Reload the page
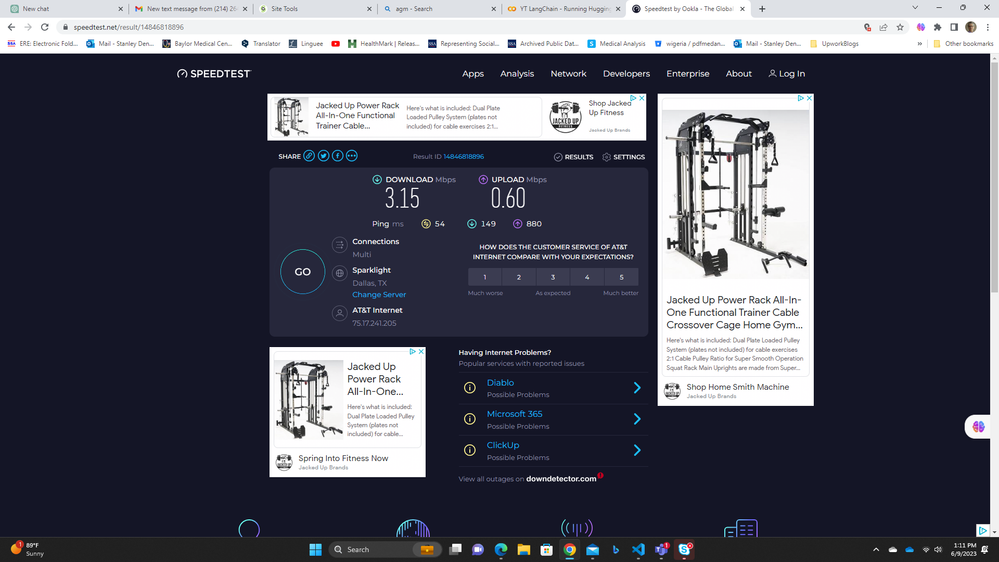The width and height of the screenshot is (999, 562). pyautogui.click(x=45, y=27)
